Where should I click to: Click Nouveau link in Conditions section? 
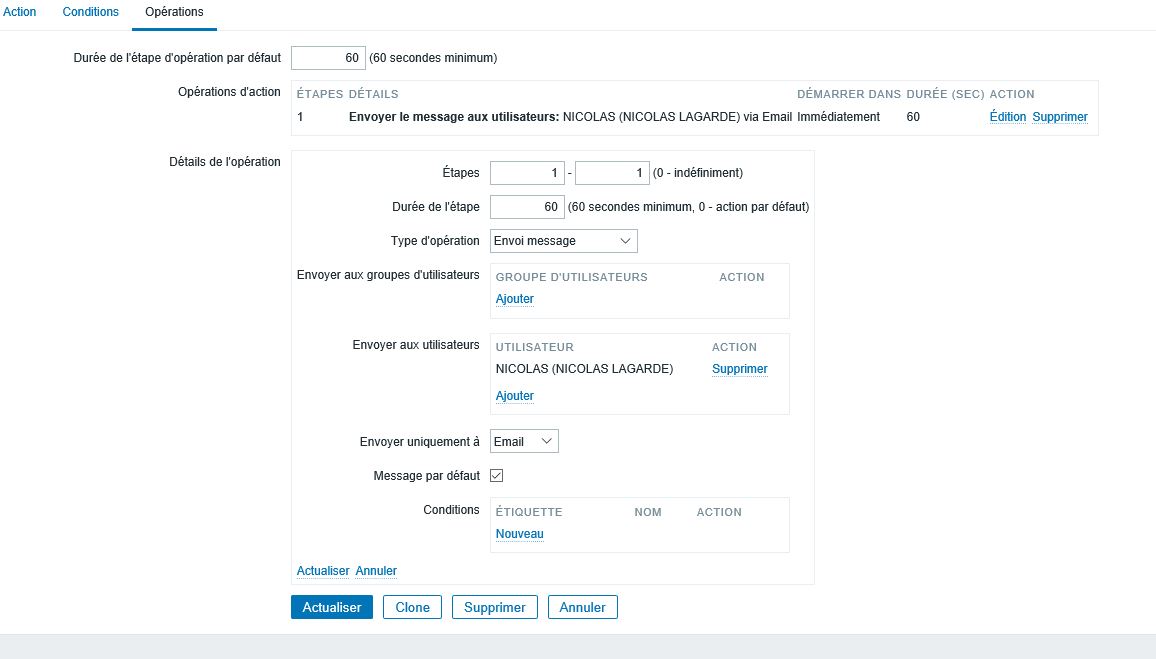519,534
